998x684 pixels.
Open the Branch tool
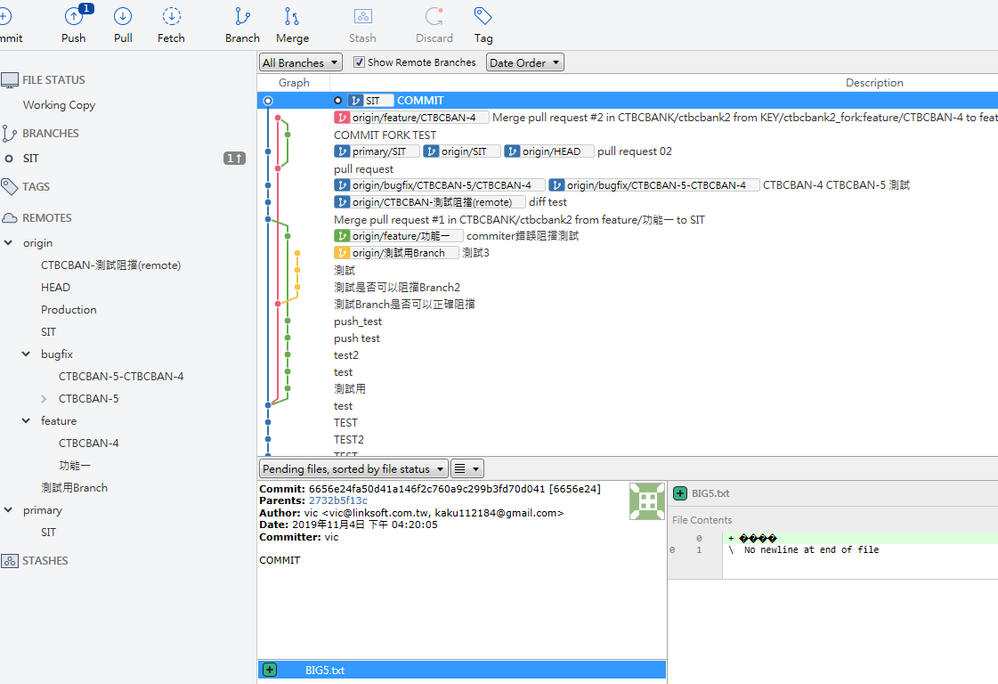242,24
